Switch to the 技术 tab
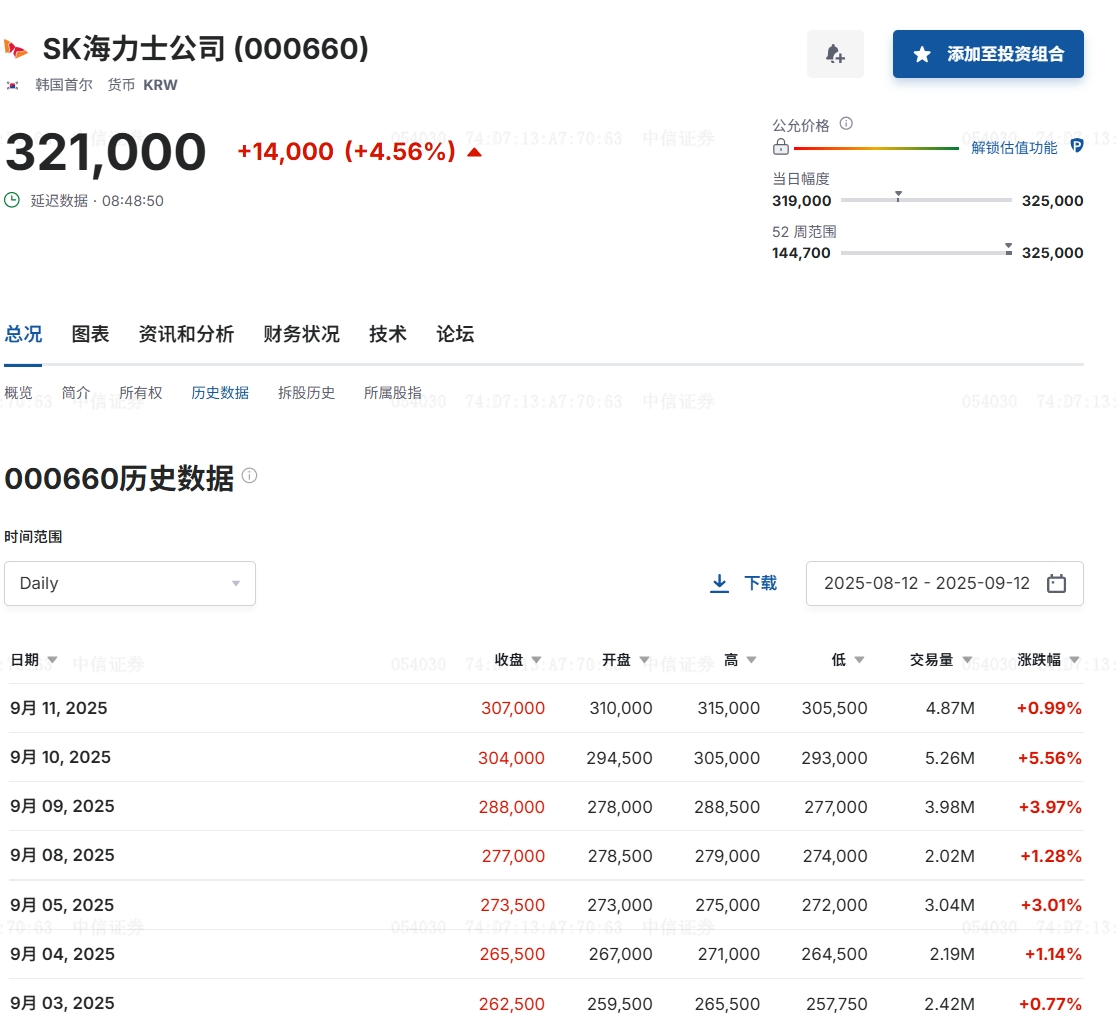The height and width of the screenshot is (1013, 1117). coord(388,334)
